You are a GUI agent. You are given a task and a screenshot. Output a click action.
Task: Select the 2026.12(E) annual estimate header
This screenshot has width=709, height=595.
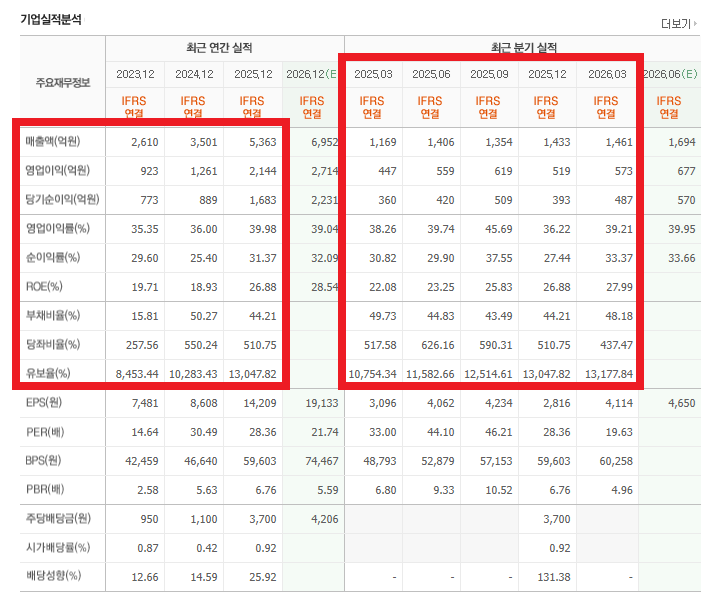(312, 74)
